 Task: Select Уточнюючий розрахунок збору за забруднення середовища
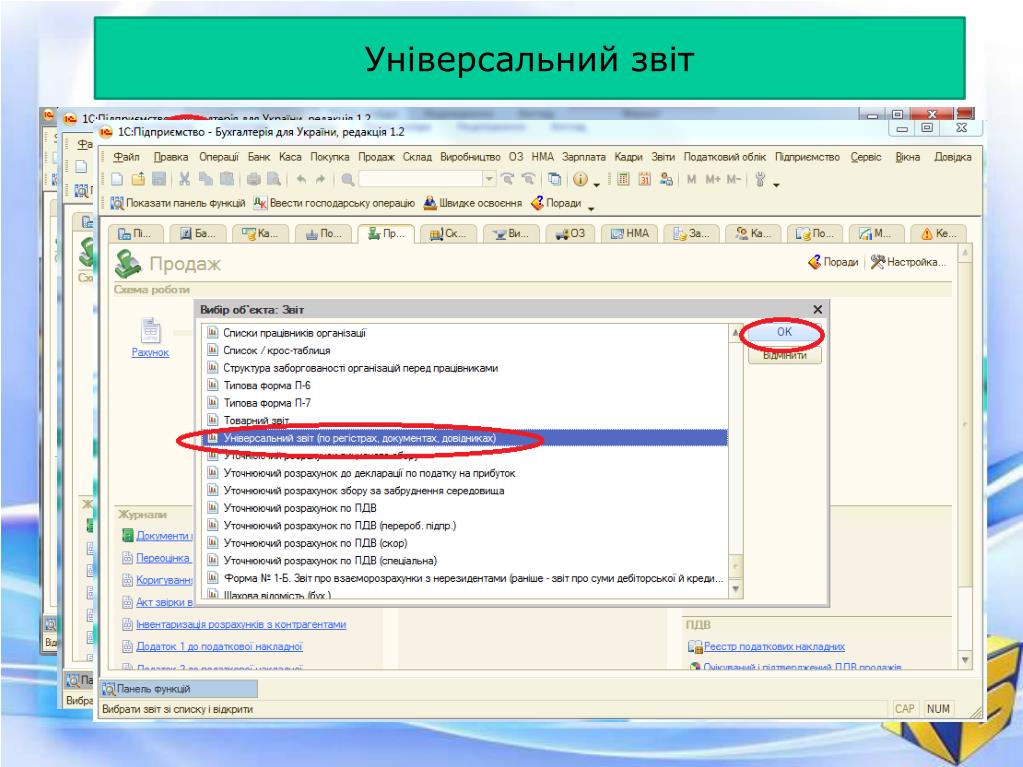465,490
